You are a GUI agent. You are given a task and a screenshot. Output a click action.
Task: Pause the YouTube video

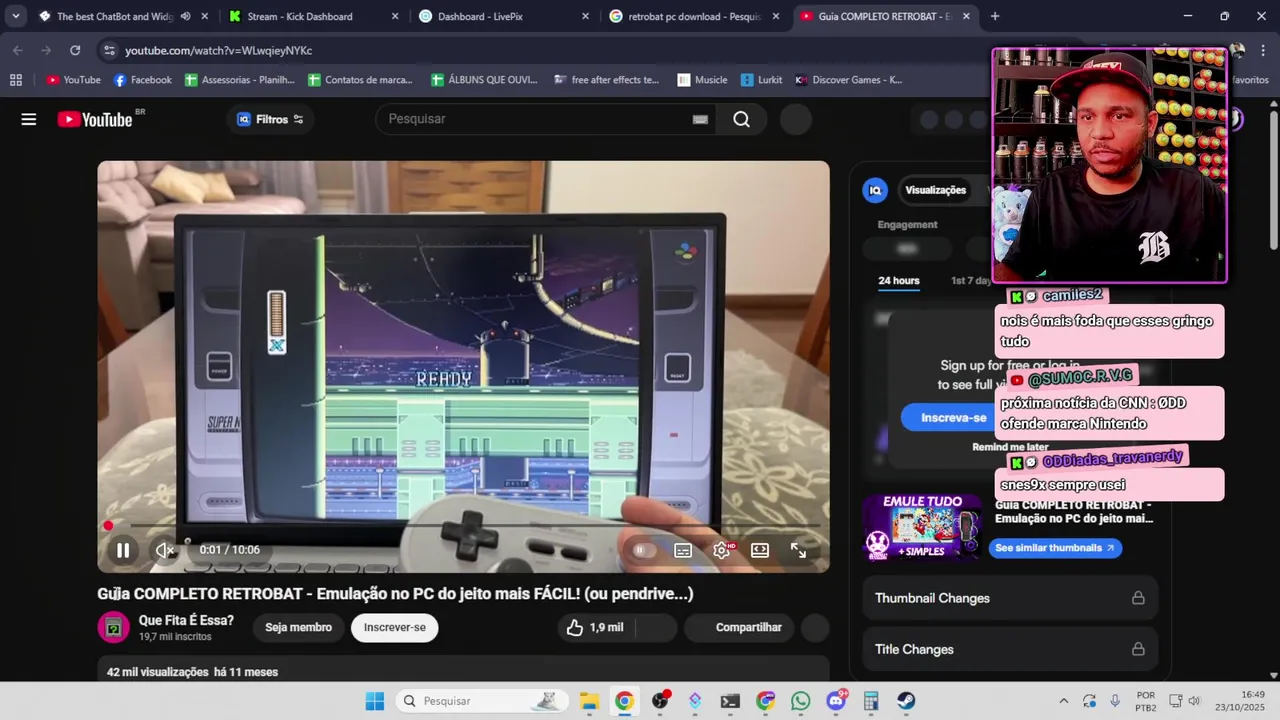pyautogui.click(x=123, y=550)
